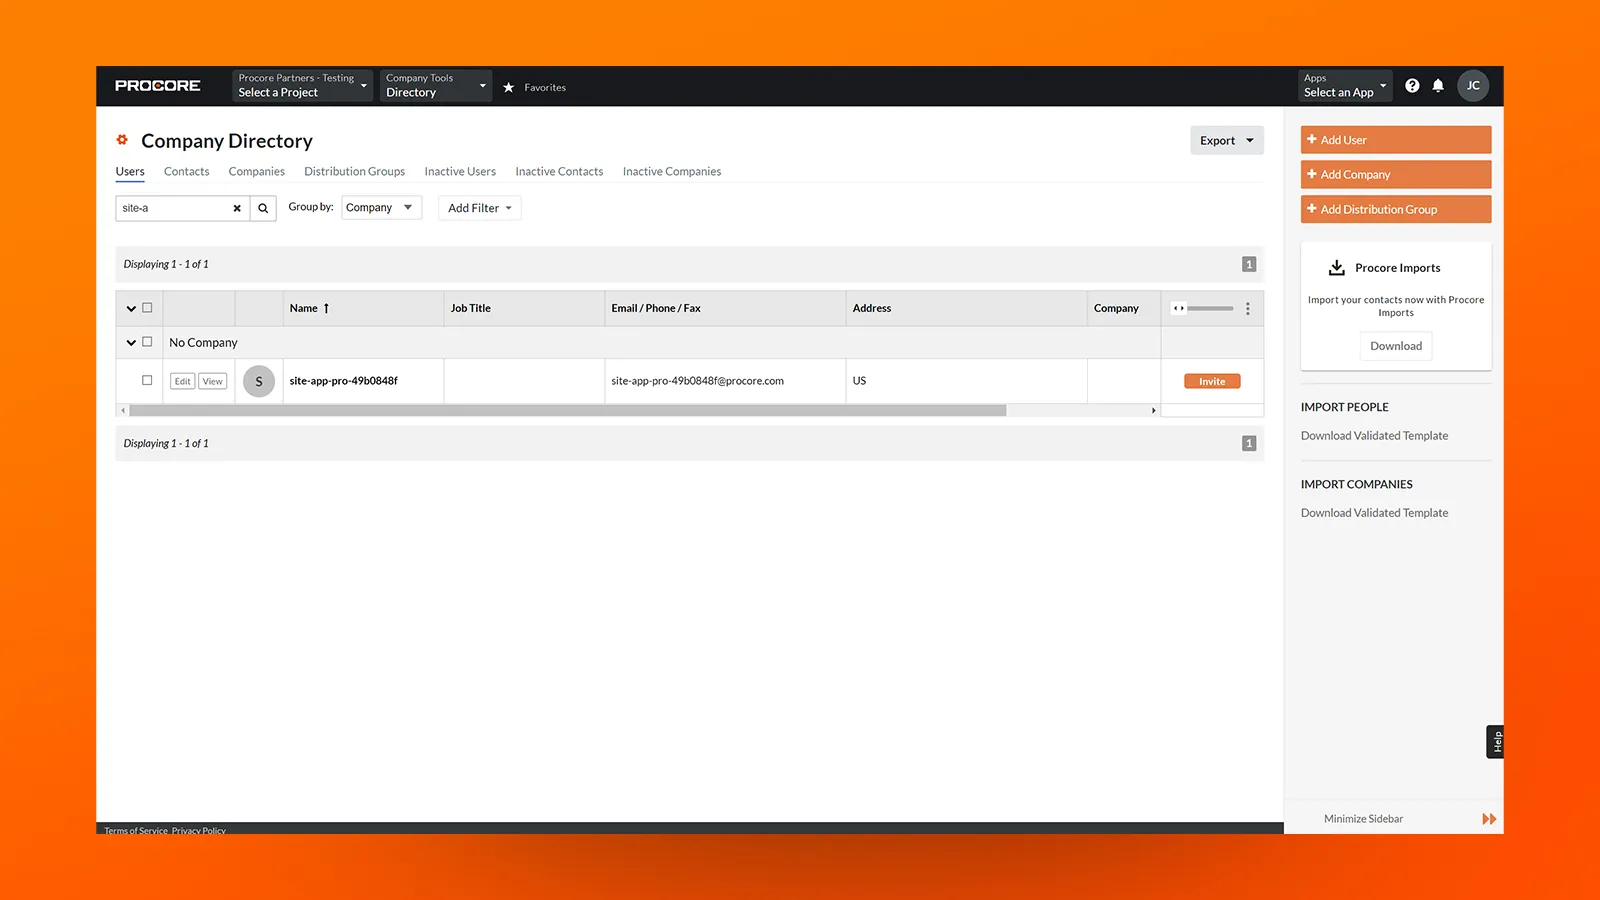1600x900 pixels.
Task: Click the Favorites label
Action: click(545, 88)
